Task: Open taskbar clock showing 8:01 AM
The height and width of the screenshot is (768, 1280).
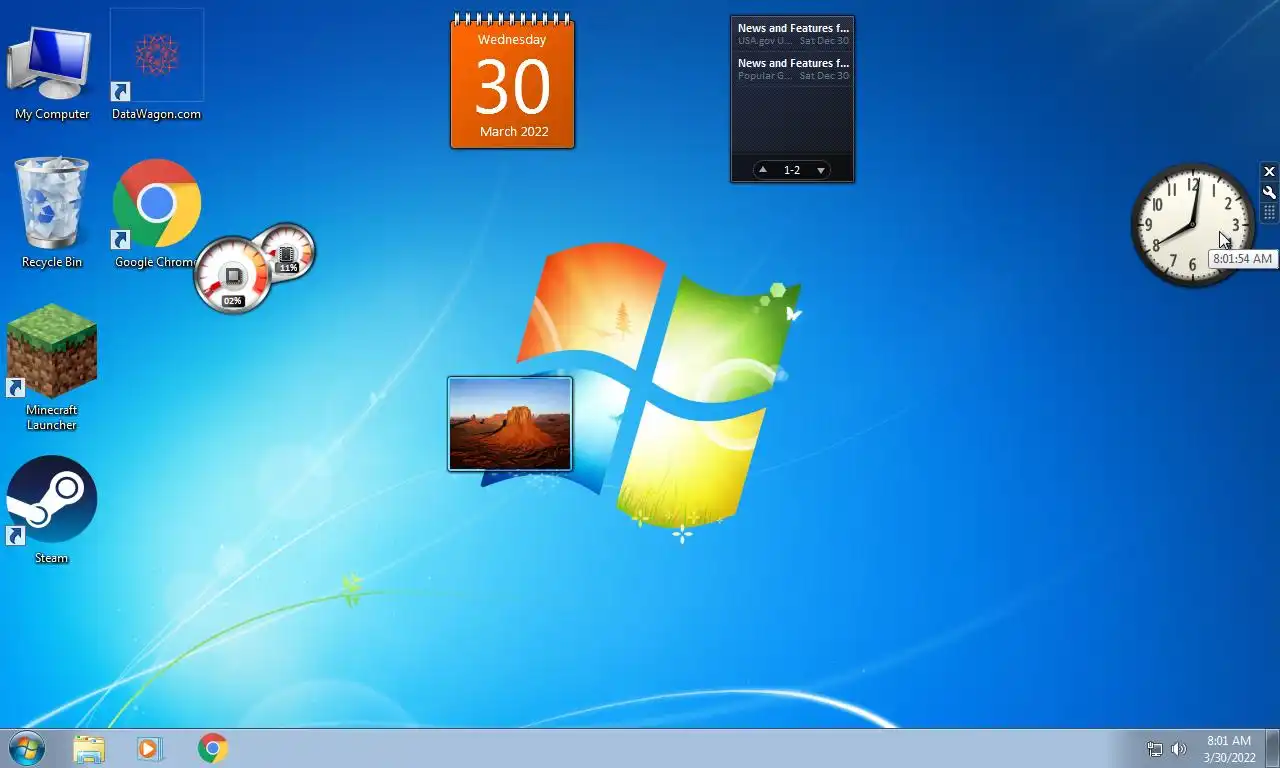Action: (1229, 749)
